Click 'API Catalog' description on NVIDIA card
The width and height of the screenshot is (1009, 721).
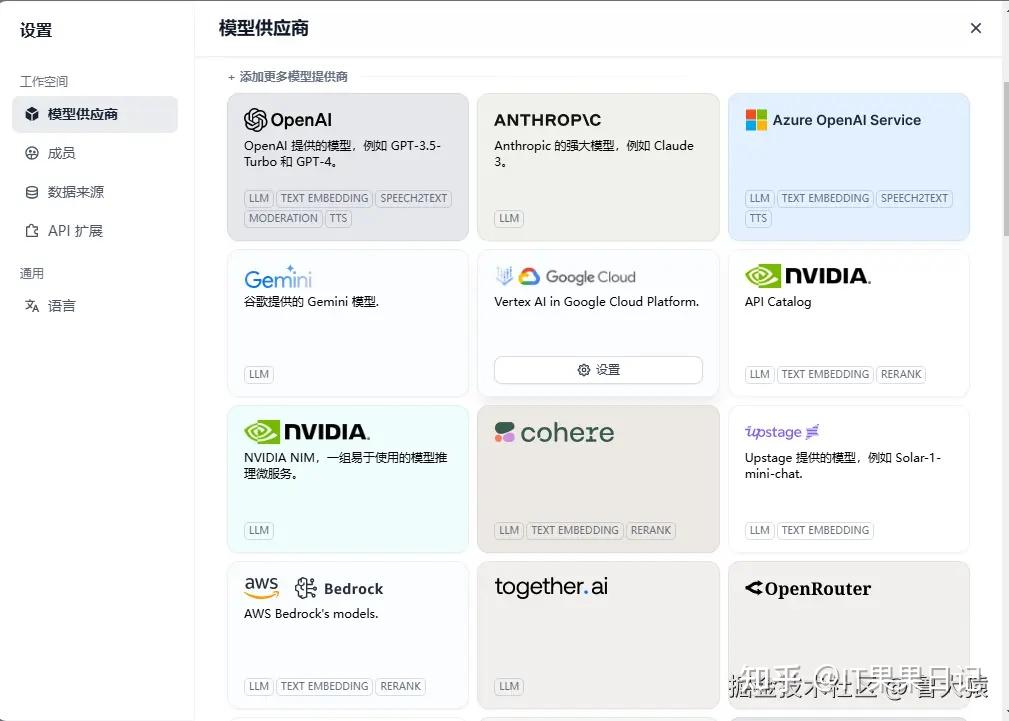pos(778,301)
